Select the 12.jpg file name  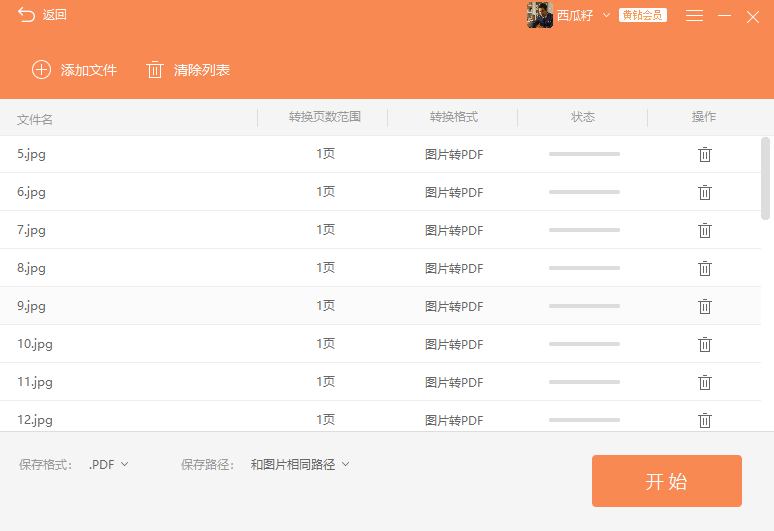[x=35, y=420]
